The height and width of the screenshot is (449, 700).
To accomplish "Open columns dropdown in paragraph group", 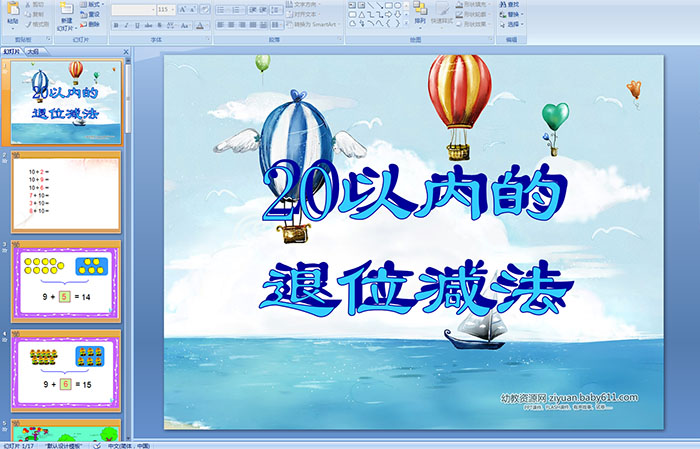I will tap(276, 25).
